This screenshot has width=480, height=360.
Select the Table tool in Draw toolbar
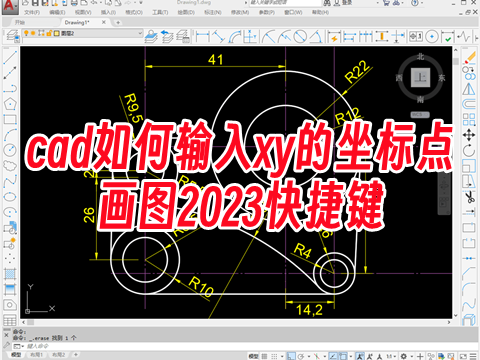click(x=10, y=320)
